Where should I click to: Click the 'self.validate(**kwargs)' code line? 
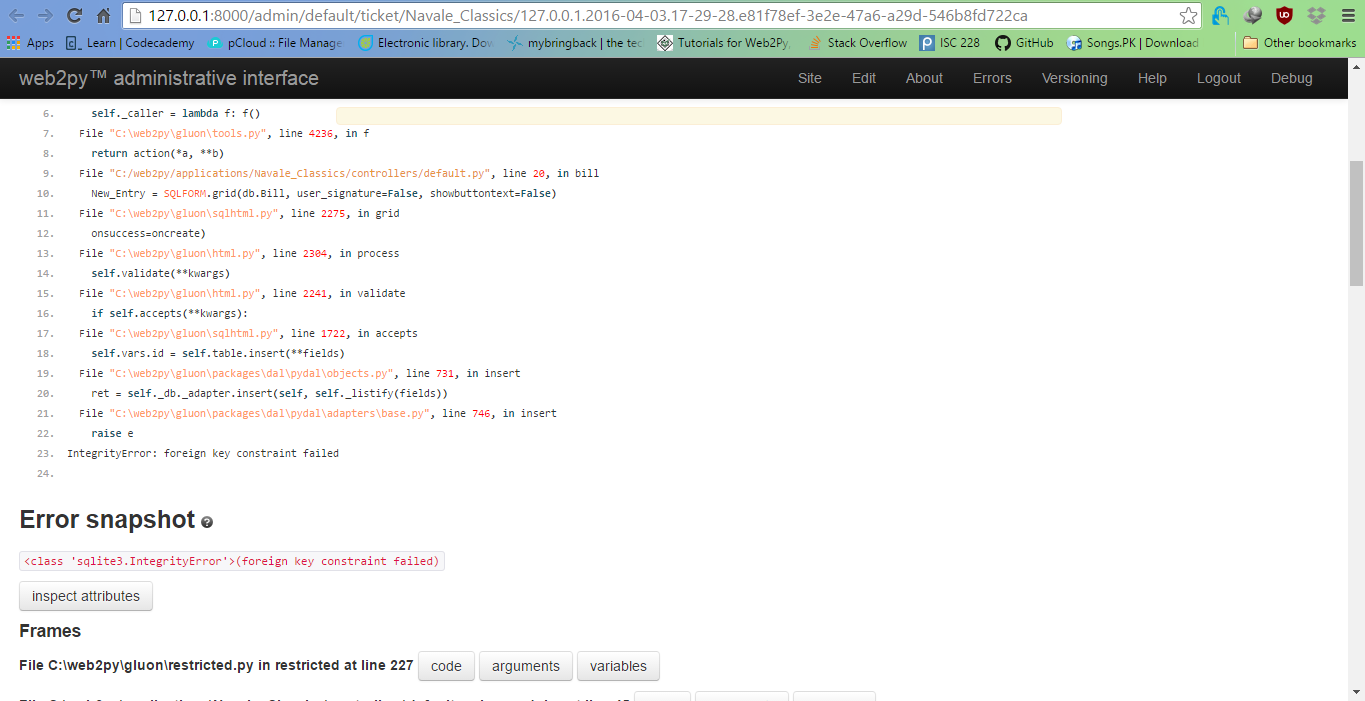[160, 273]
